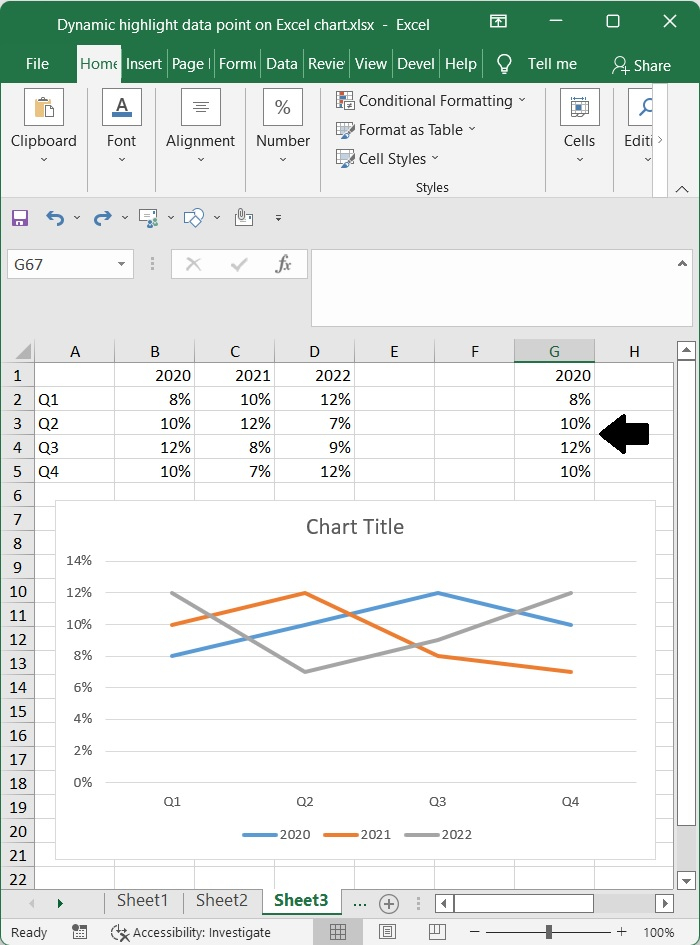The image size is (700, 945).
Task: Click the zoom in plus button
Action: (x=622, y=932)
